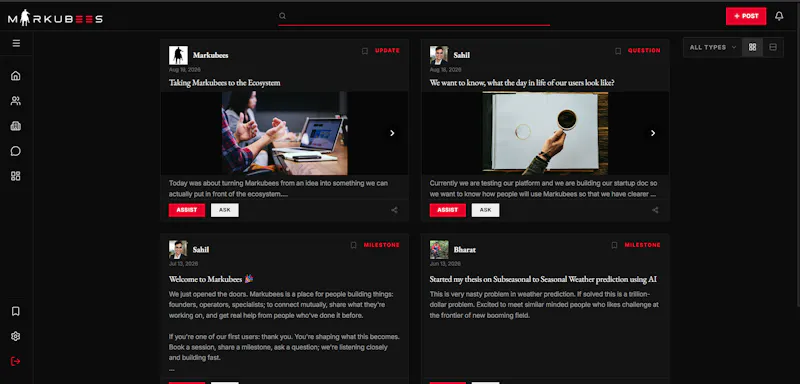Show next image in Sahil's question post
This screenshot has width=800, height=384.
coord(653,133)
